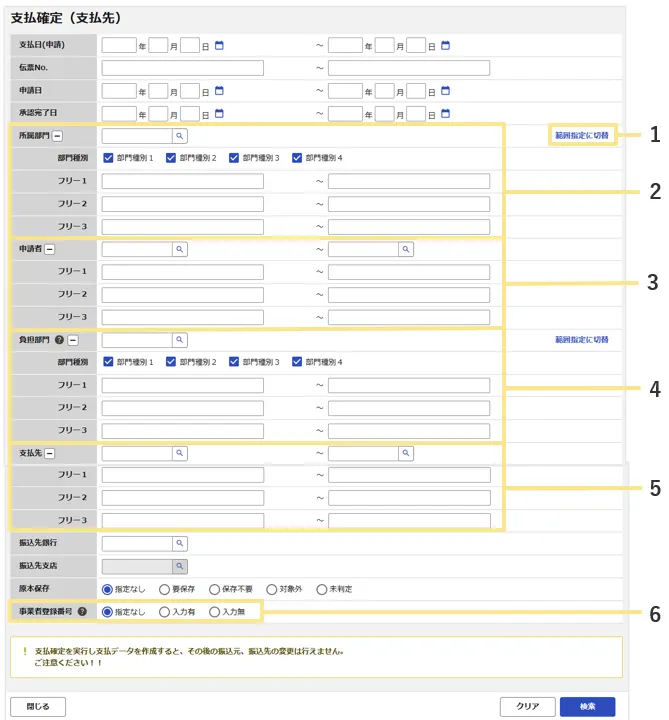Select 入力有 for 事業者登録番号
Screen dimensions: 669x720
[x=165, y=611]
